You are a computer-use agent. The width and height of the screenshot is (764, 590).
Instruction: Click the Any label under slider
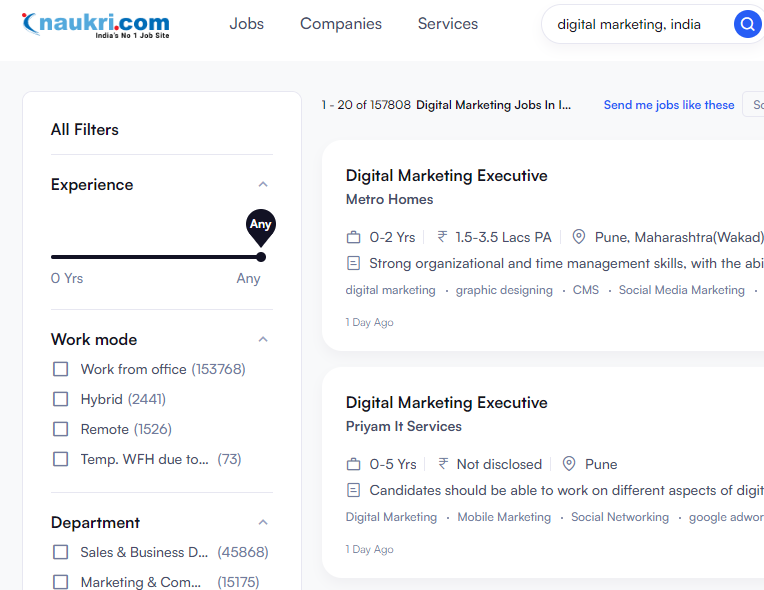pos(248,279)
